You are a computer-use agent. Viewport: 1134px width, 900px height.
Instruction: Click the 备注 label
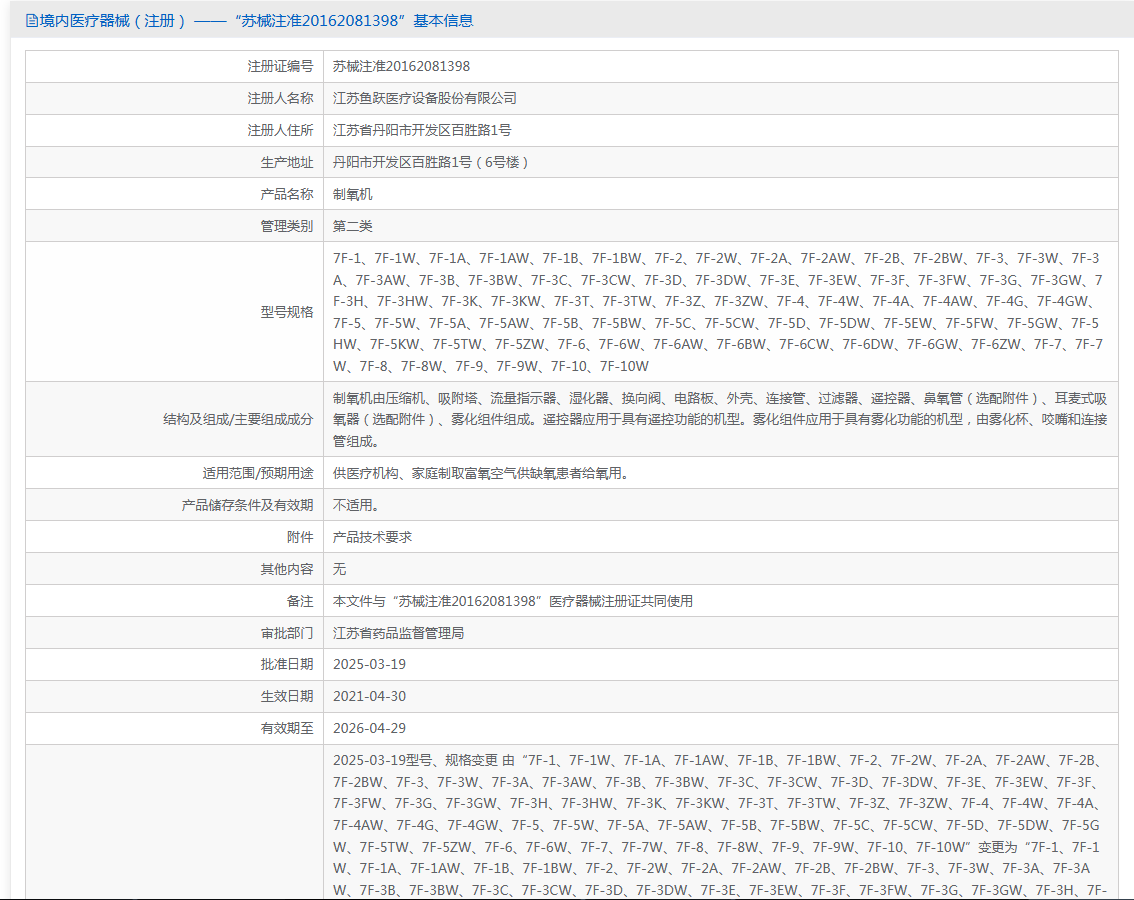coord(300,601)
